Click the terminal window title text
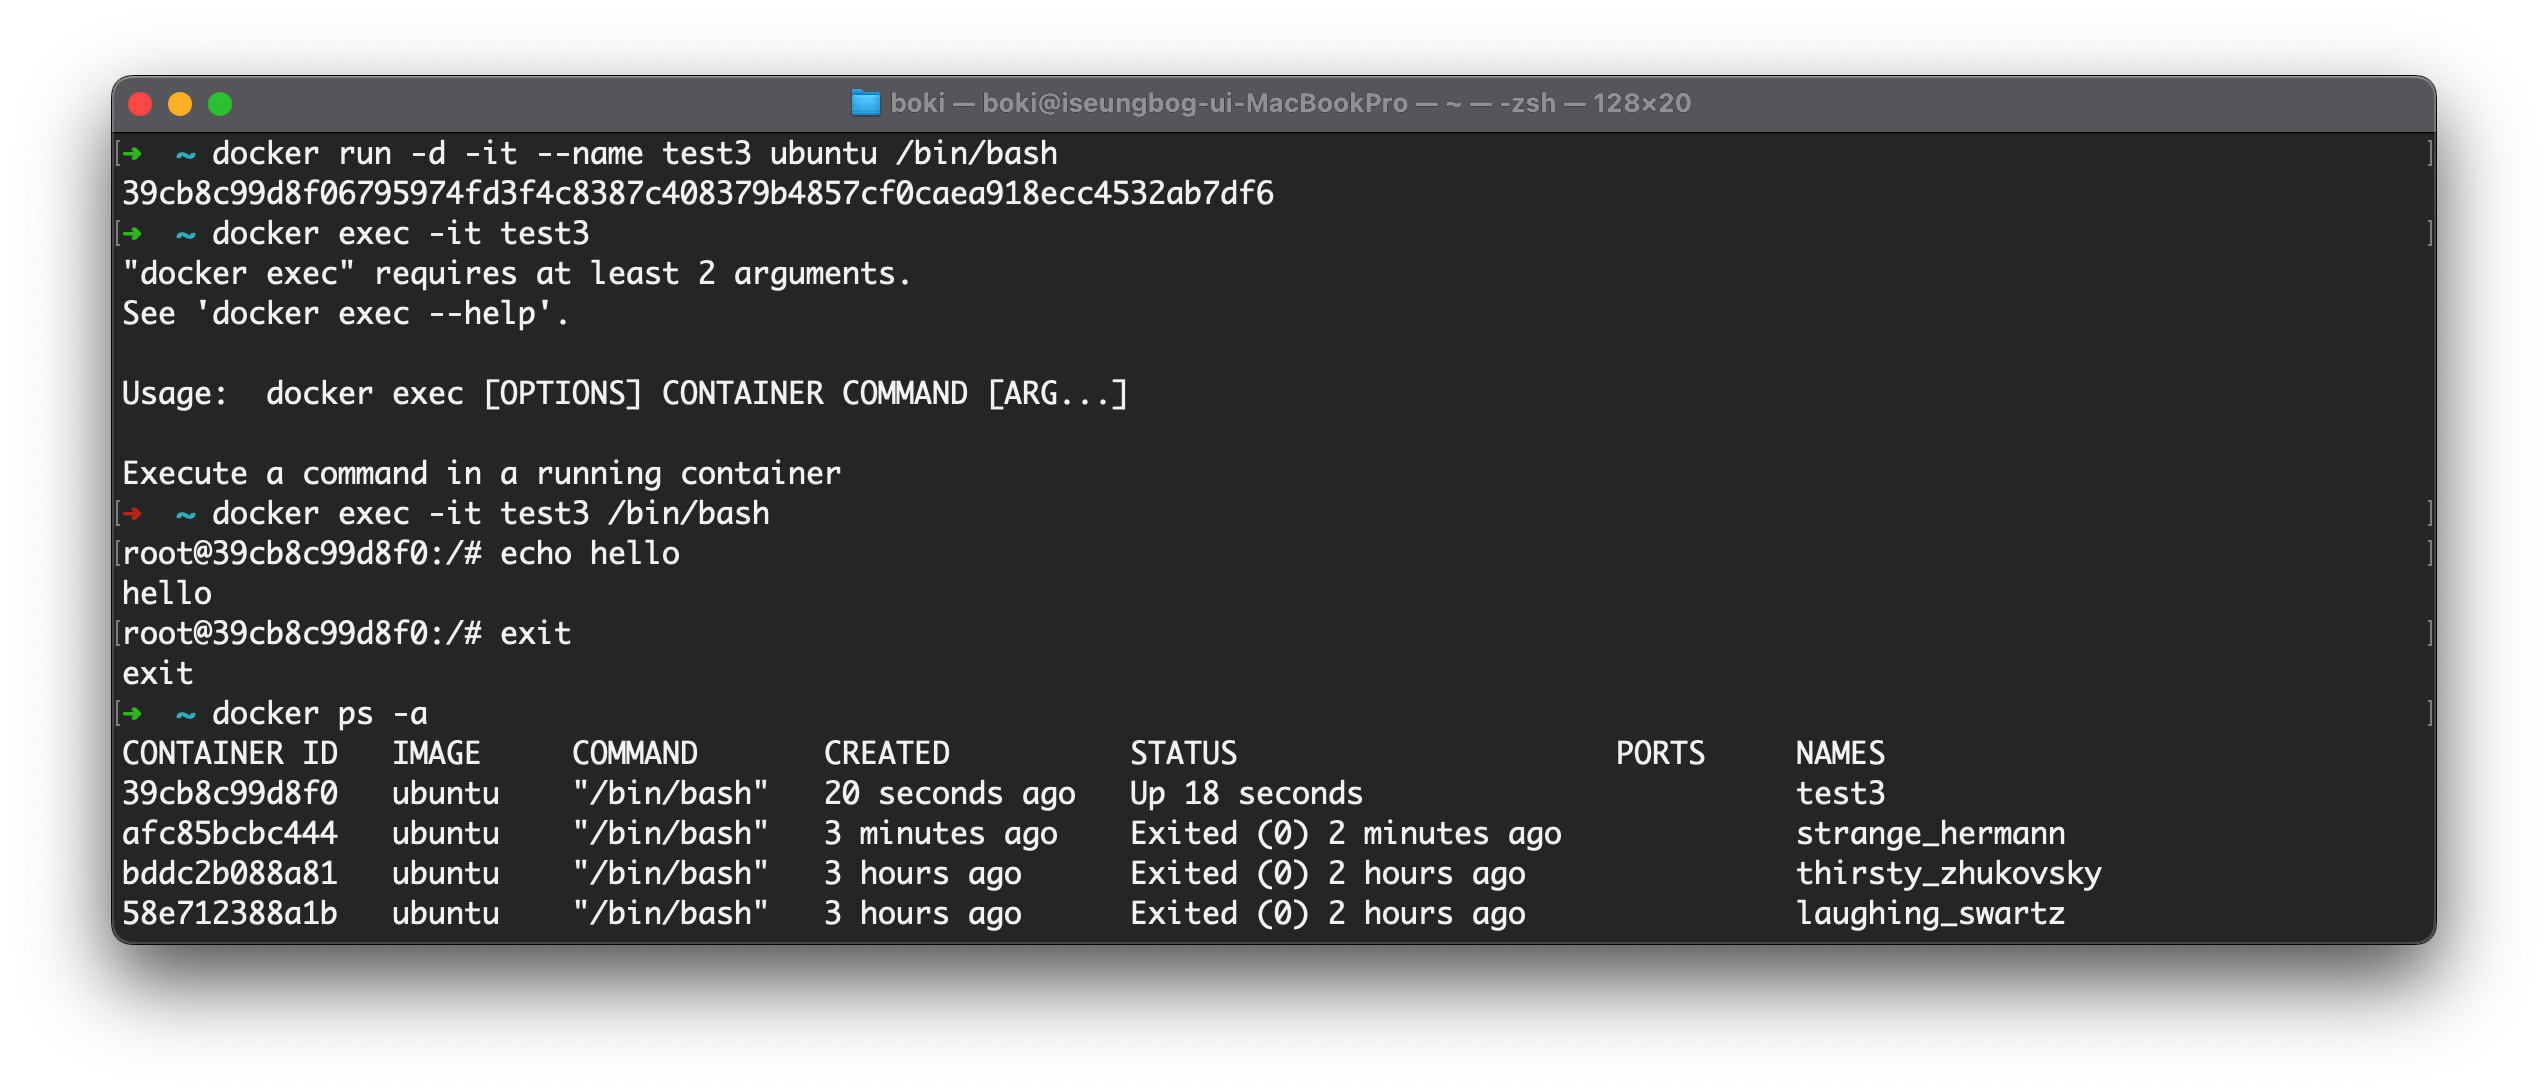The image size is (2548, 1092). (x=1290, y=103)
